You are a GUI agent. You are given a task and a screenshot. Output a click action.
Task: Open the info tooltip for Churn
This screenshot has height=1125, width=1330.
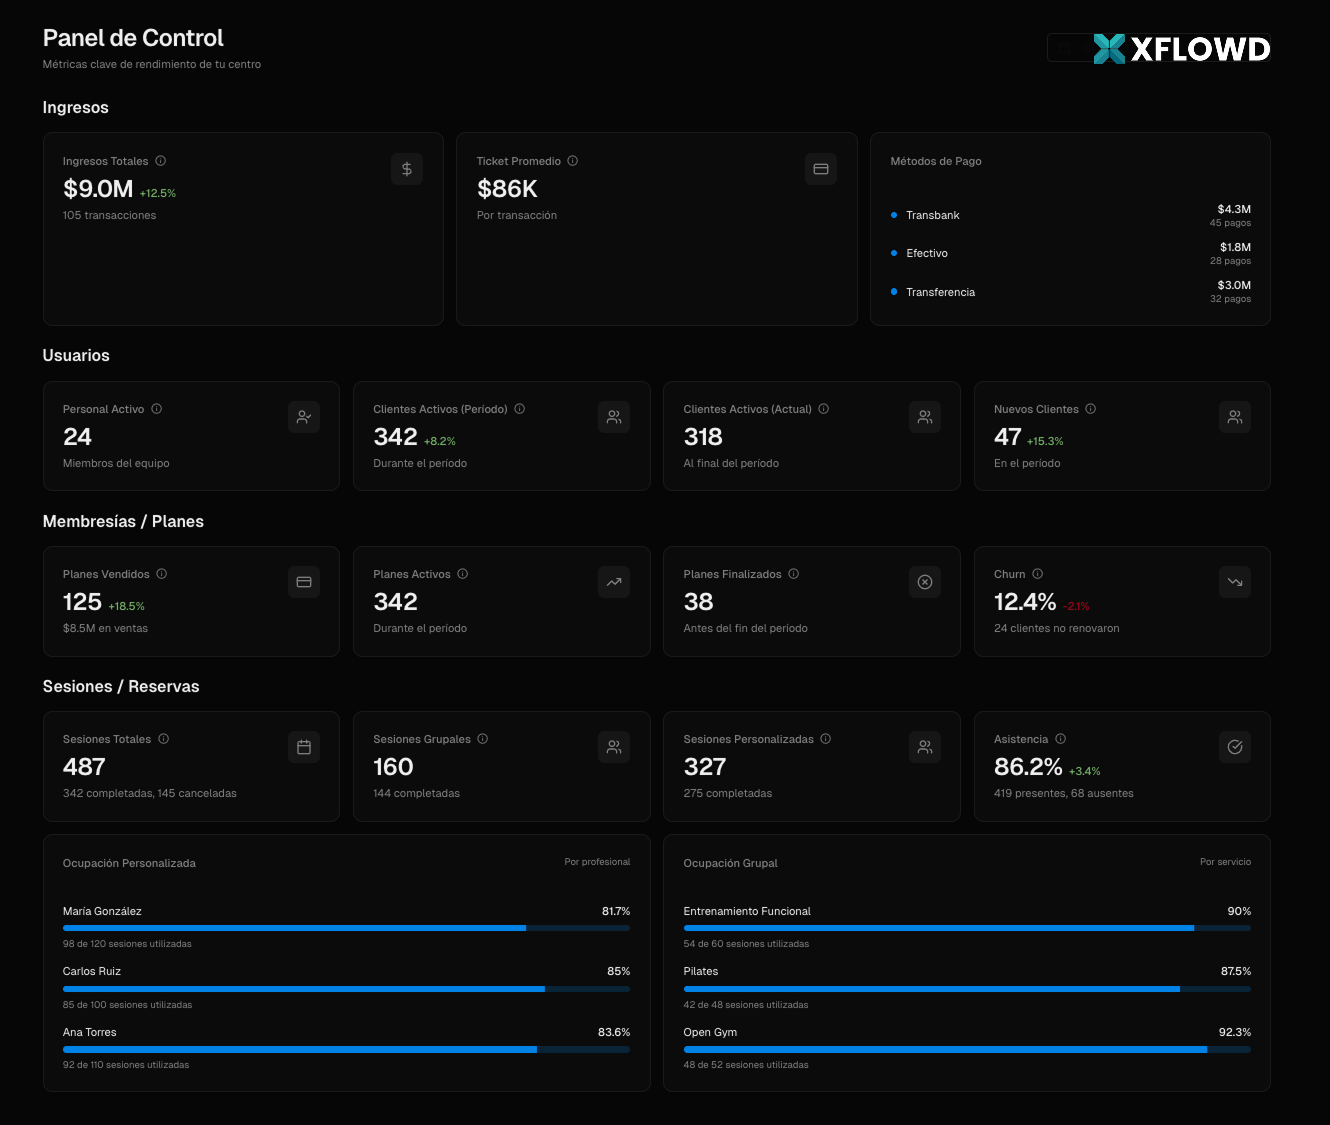click(x=1037, y=573)
